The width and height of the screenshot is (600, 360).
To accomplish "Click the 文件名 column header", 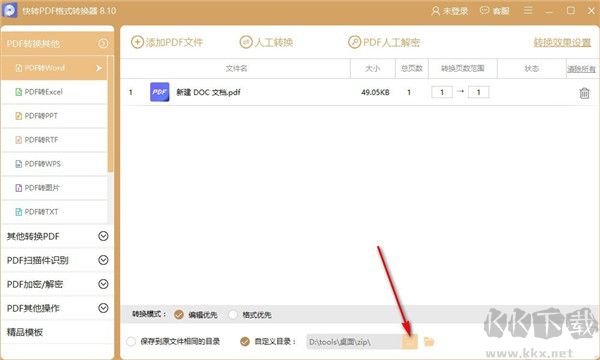I will click(236, 68).
